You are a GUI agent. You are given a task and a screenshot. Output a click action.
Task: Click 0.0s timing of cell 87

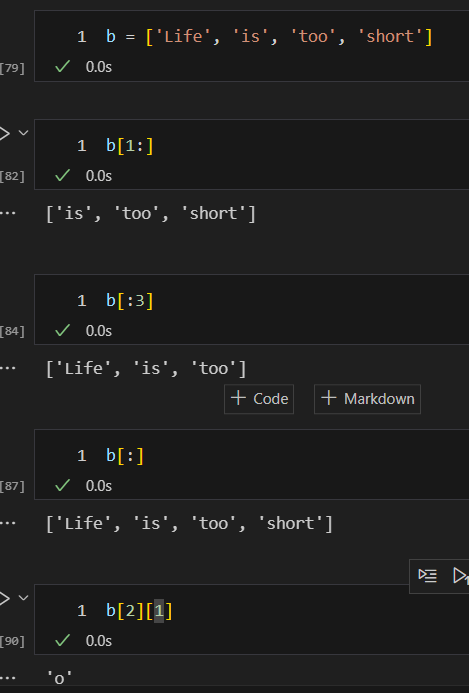pyautogui.click(x=99, y=486)
